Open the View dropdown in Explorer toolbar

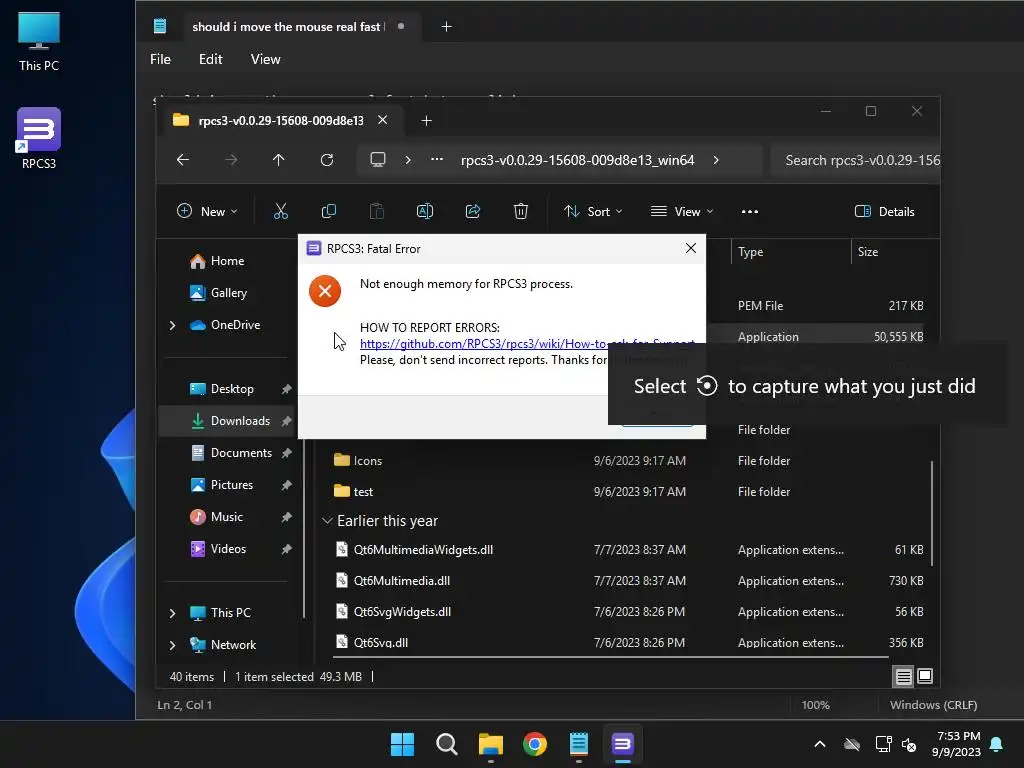[x=682, y=212]
